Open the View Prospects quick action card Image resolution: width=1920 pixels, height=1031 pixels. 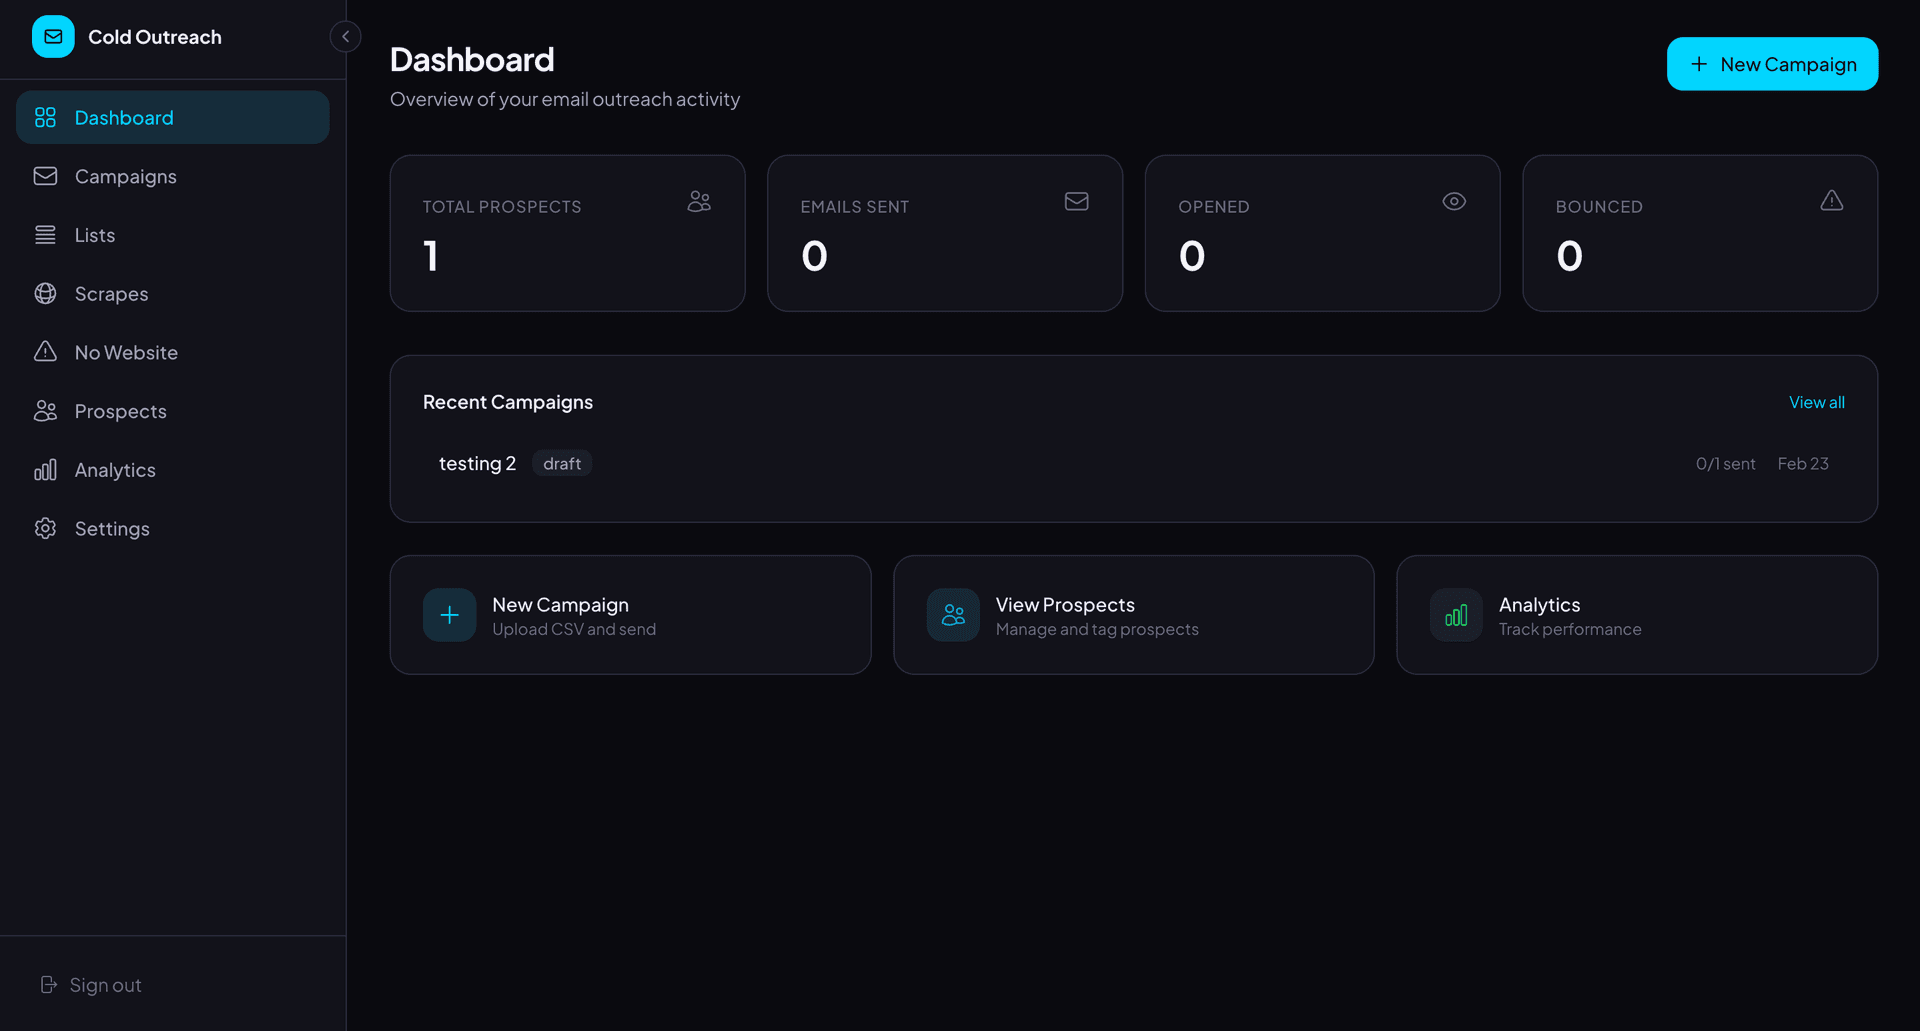coord(1133,615)
